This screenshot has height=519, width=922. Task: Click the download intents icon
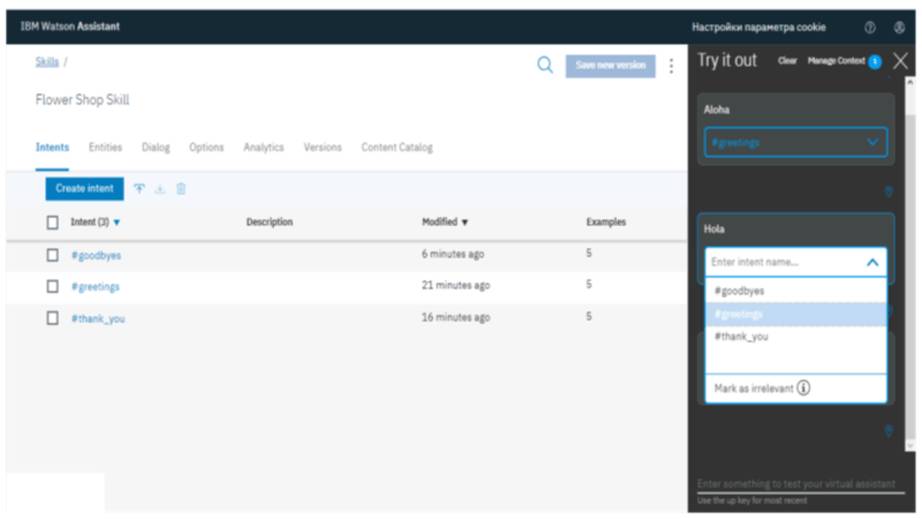click(x=159, y=189)
